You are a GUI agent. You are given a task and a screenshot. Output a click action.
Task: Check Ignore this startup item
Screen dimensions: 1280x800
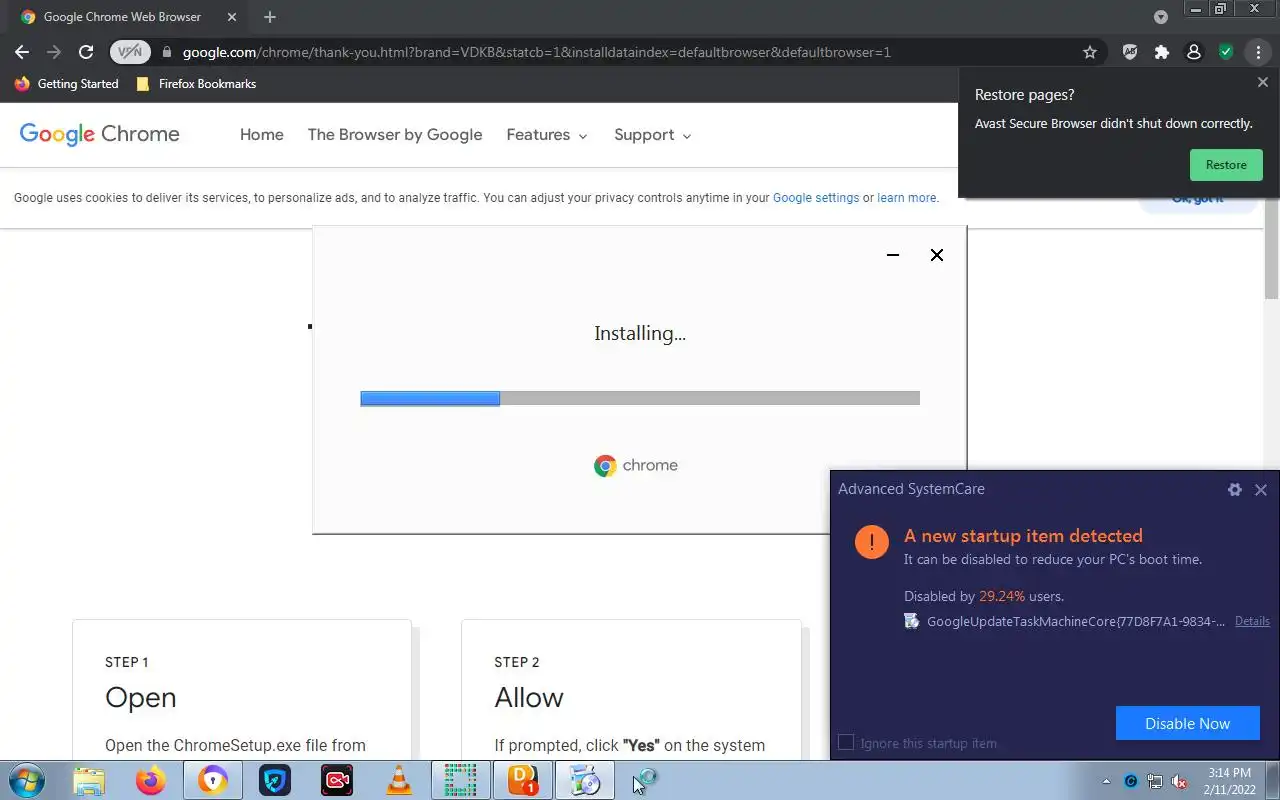coord(846,742)
